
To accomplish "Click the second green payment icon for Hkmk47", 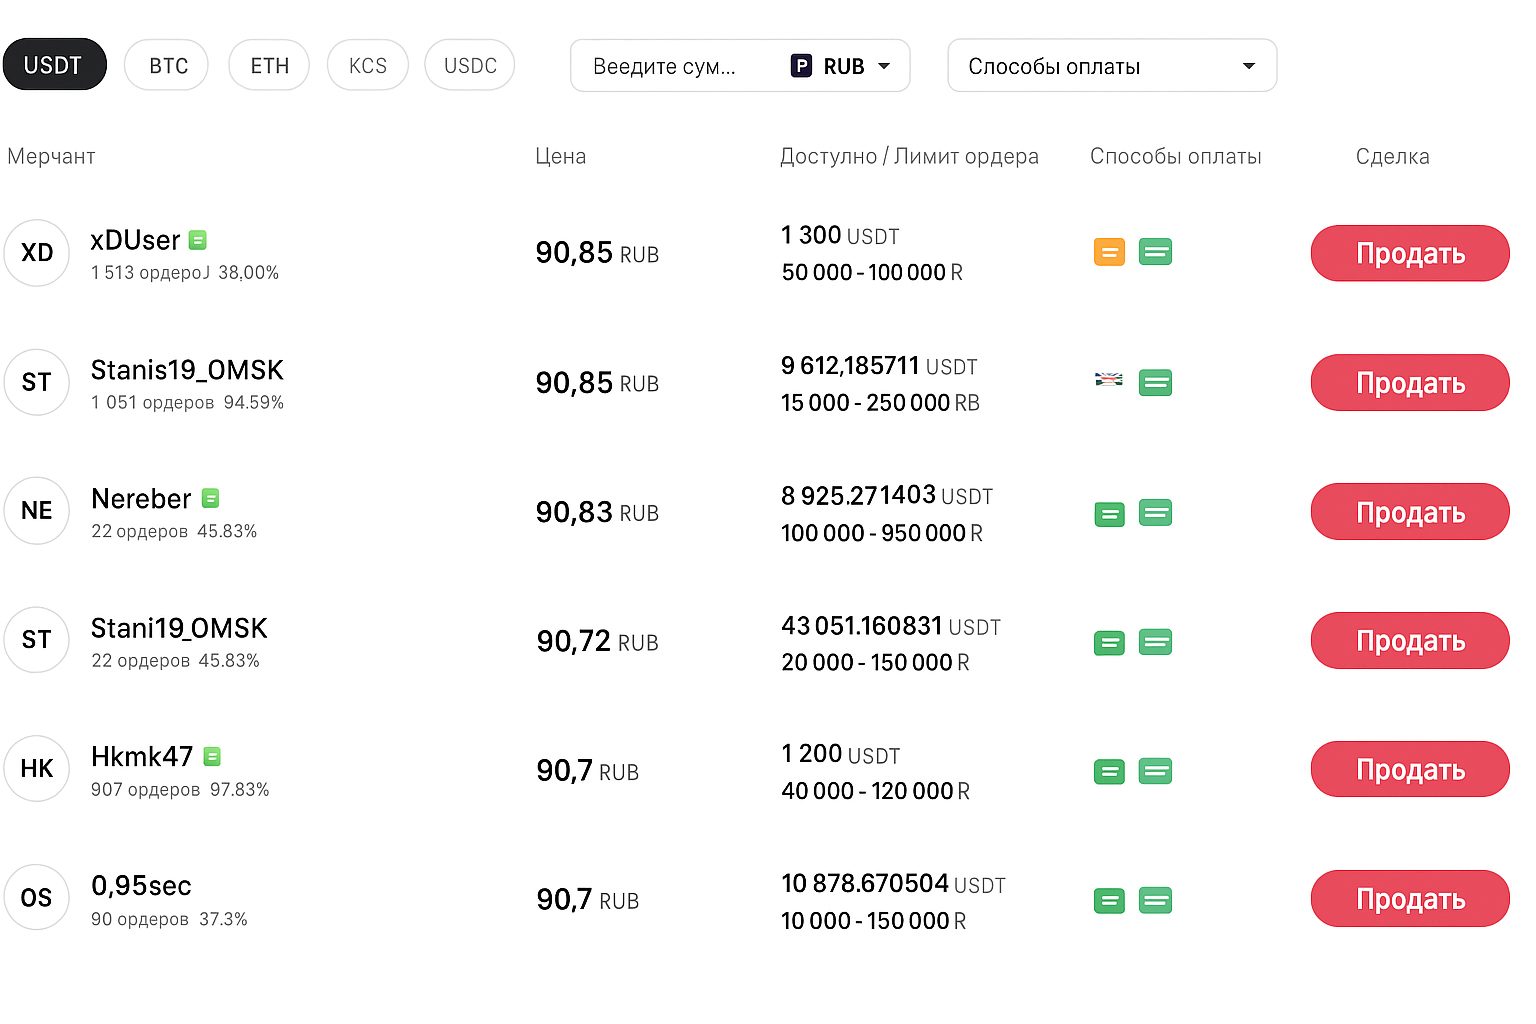I will (x=1155, y=771).
